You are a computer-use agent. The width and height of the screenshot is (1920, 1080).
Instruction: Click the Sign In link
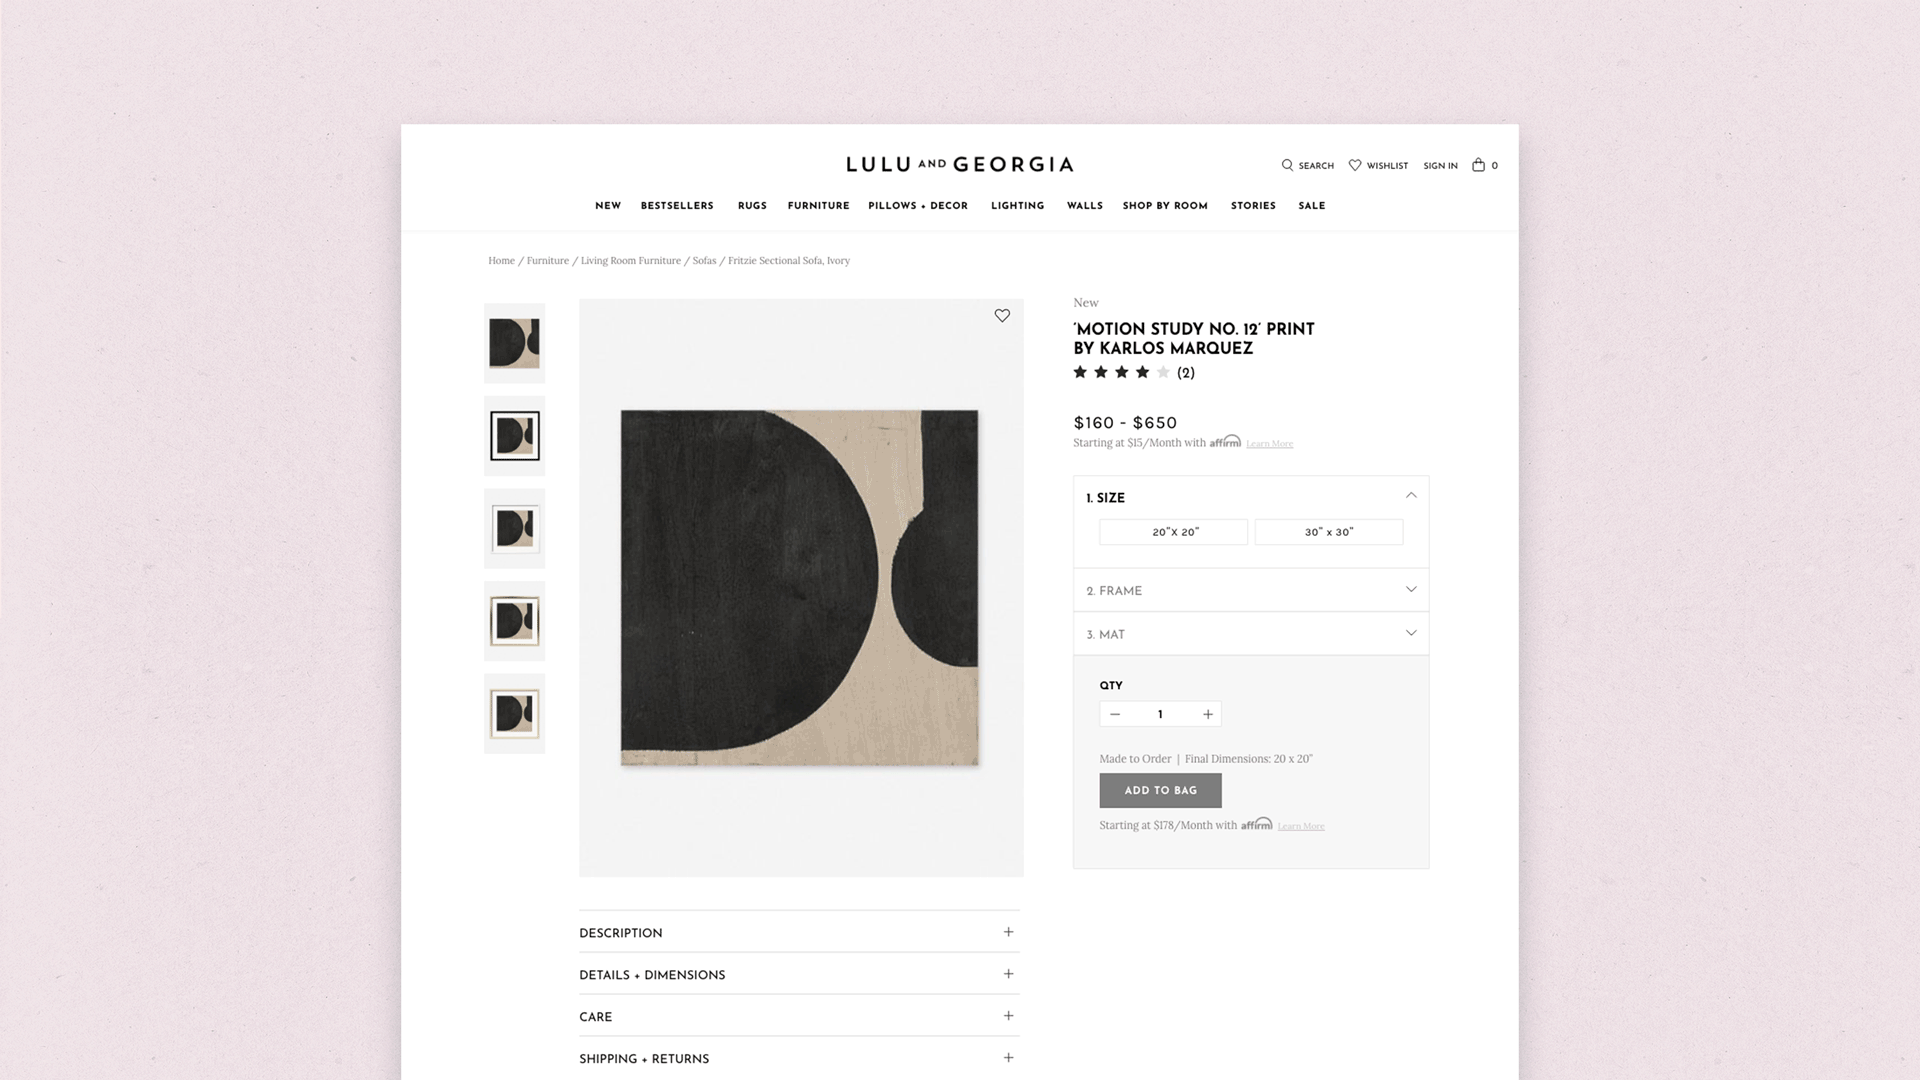(1440, 166)
